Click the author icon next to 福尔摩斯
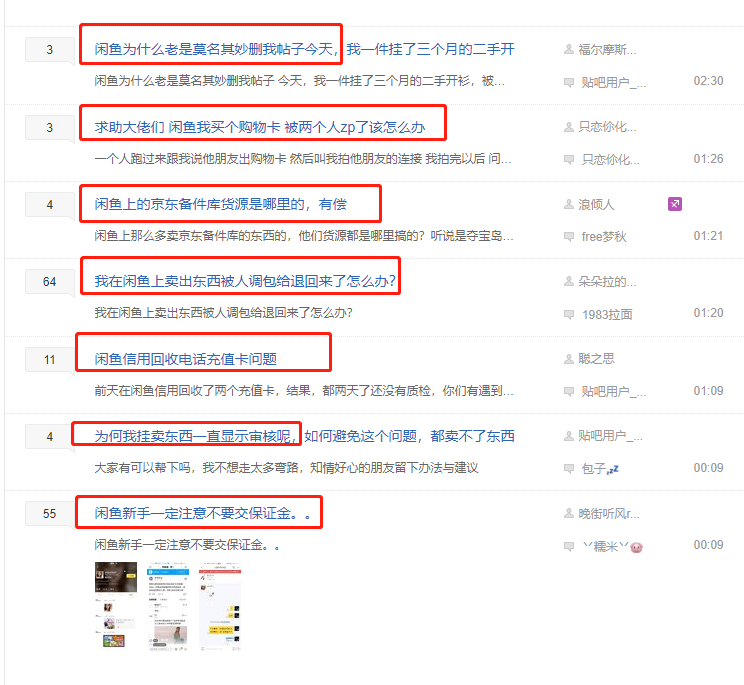 coord(569,49)
